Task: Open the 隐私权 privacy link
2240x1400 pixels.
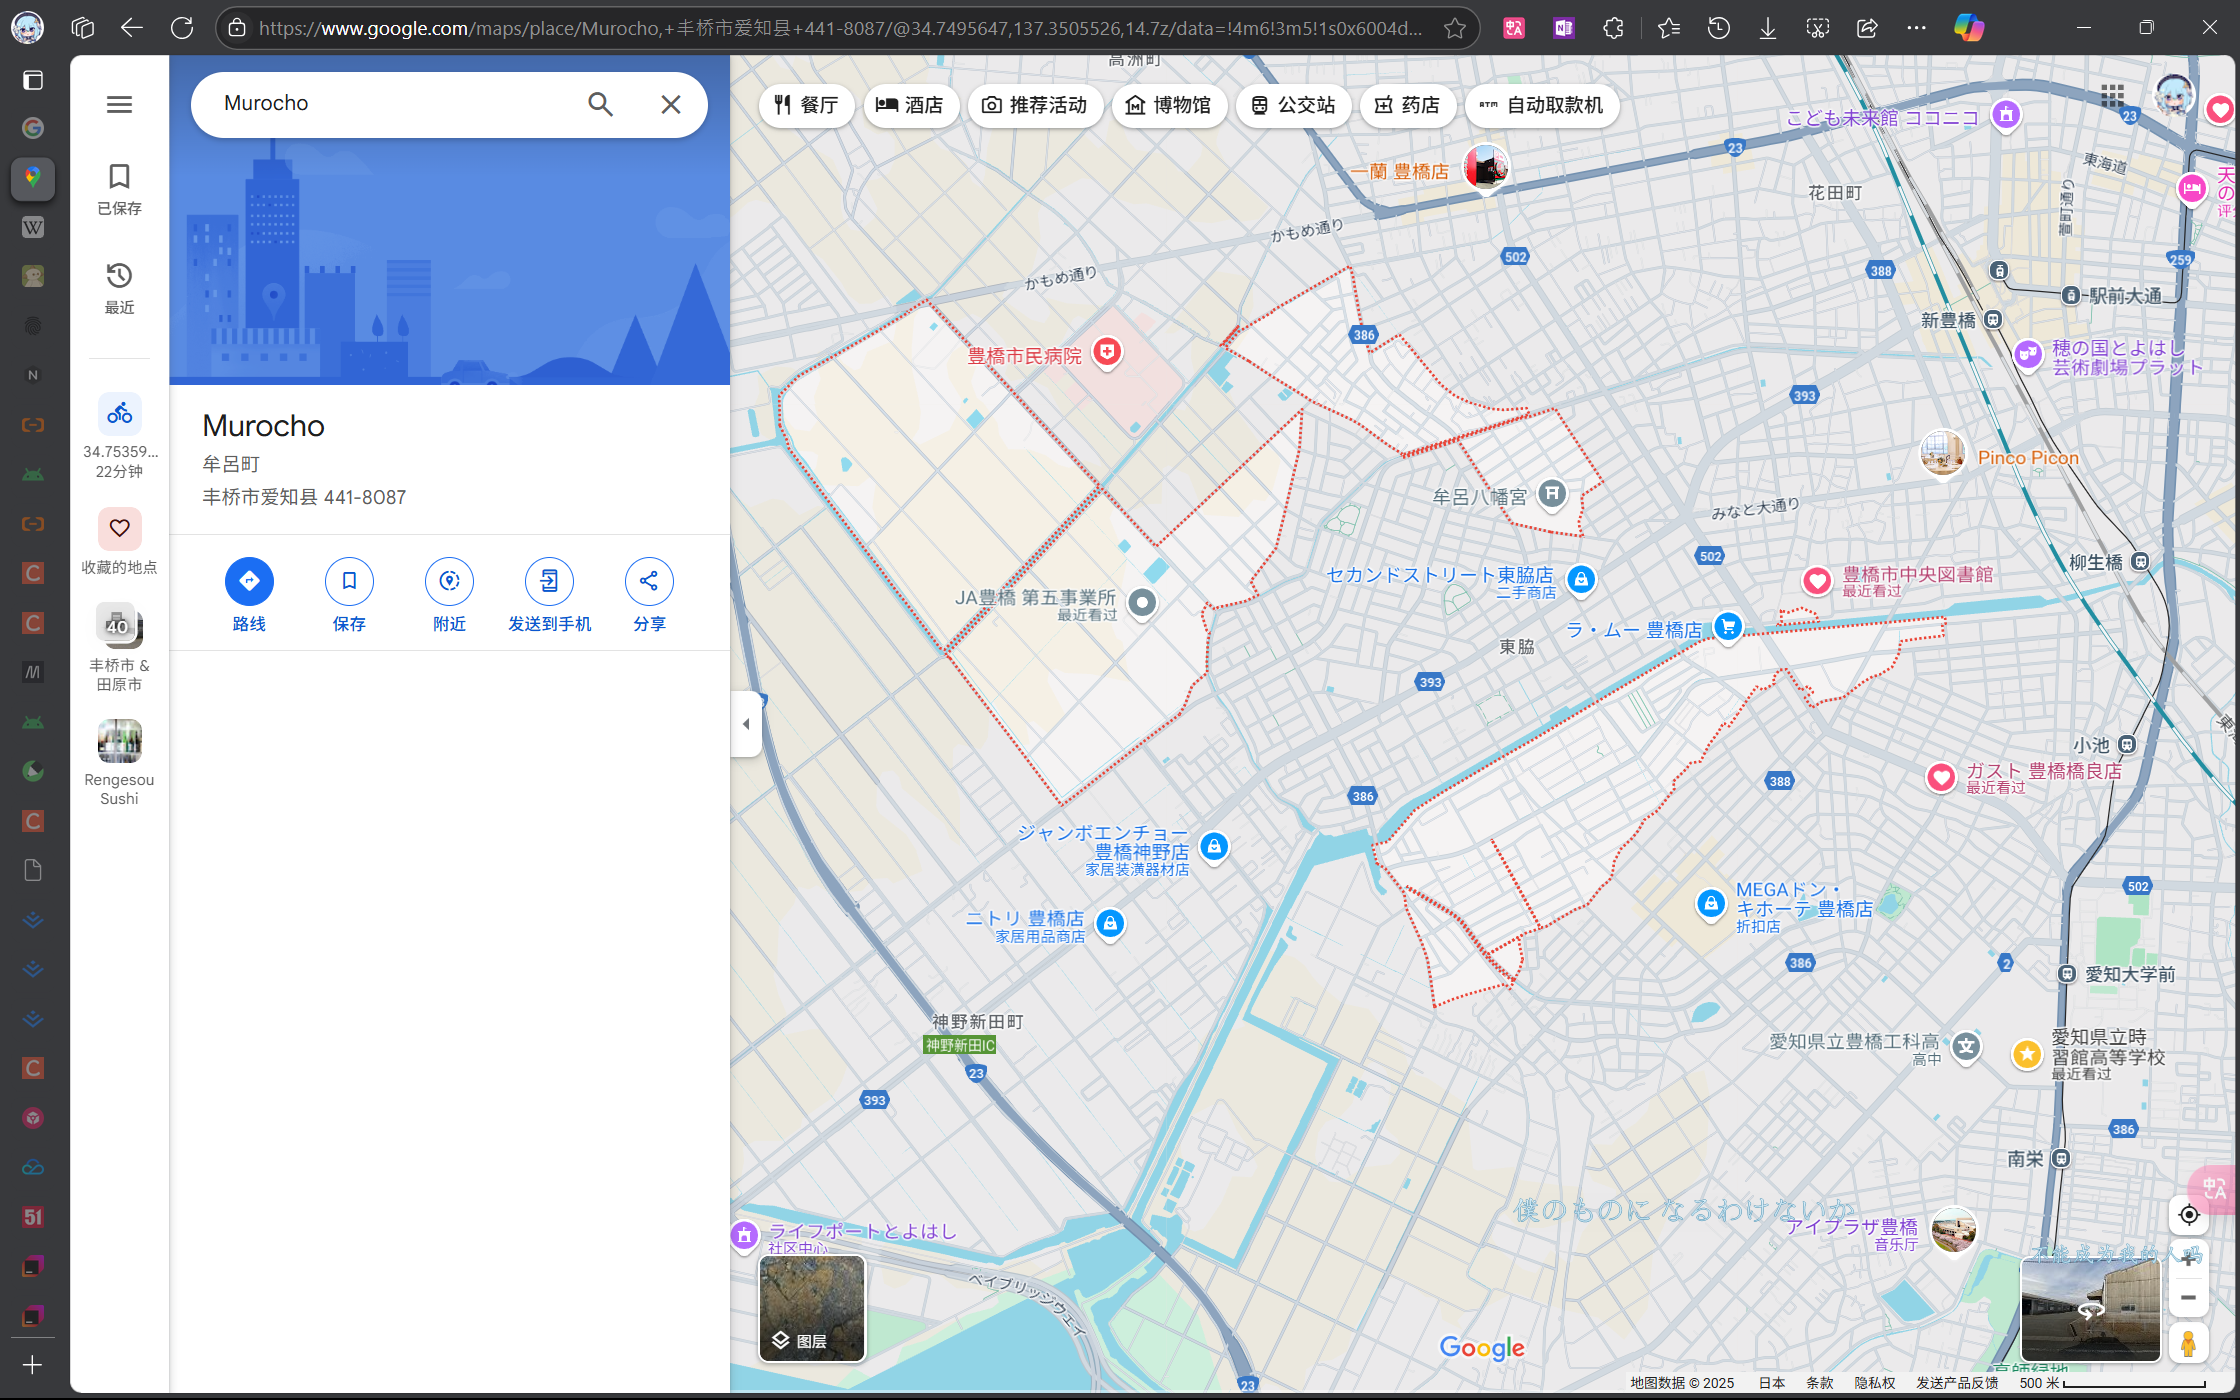Action: click(x=1874, y=1383)
